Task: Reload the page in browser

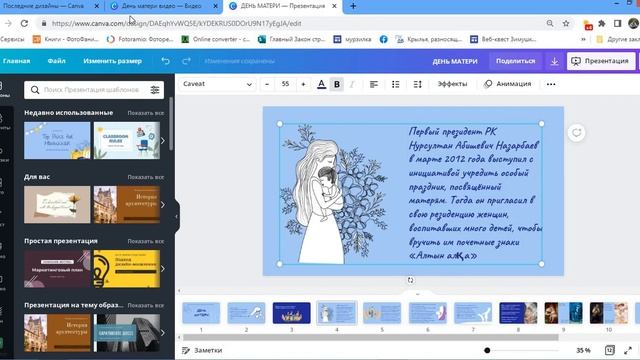Action: (24, 23)
